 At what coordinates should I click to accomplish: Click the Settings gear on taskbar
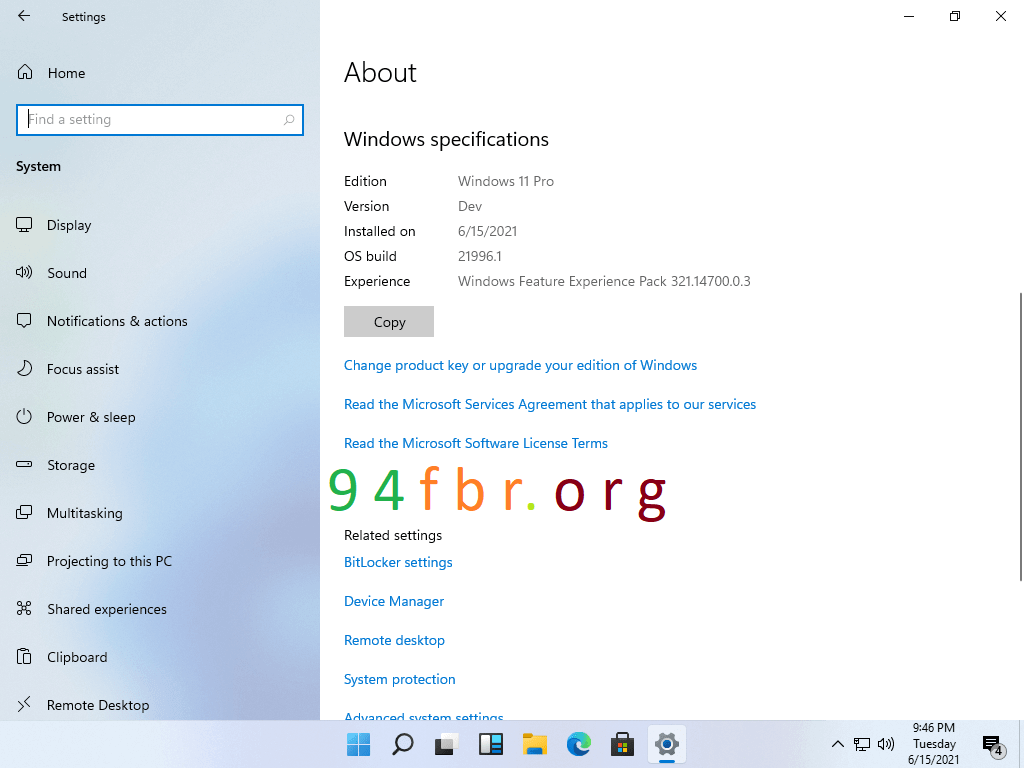[x=667, y=744]
